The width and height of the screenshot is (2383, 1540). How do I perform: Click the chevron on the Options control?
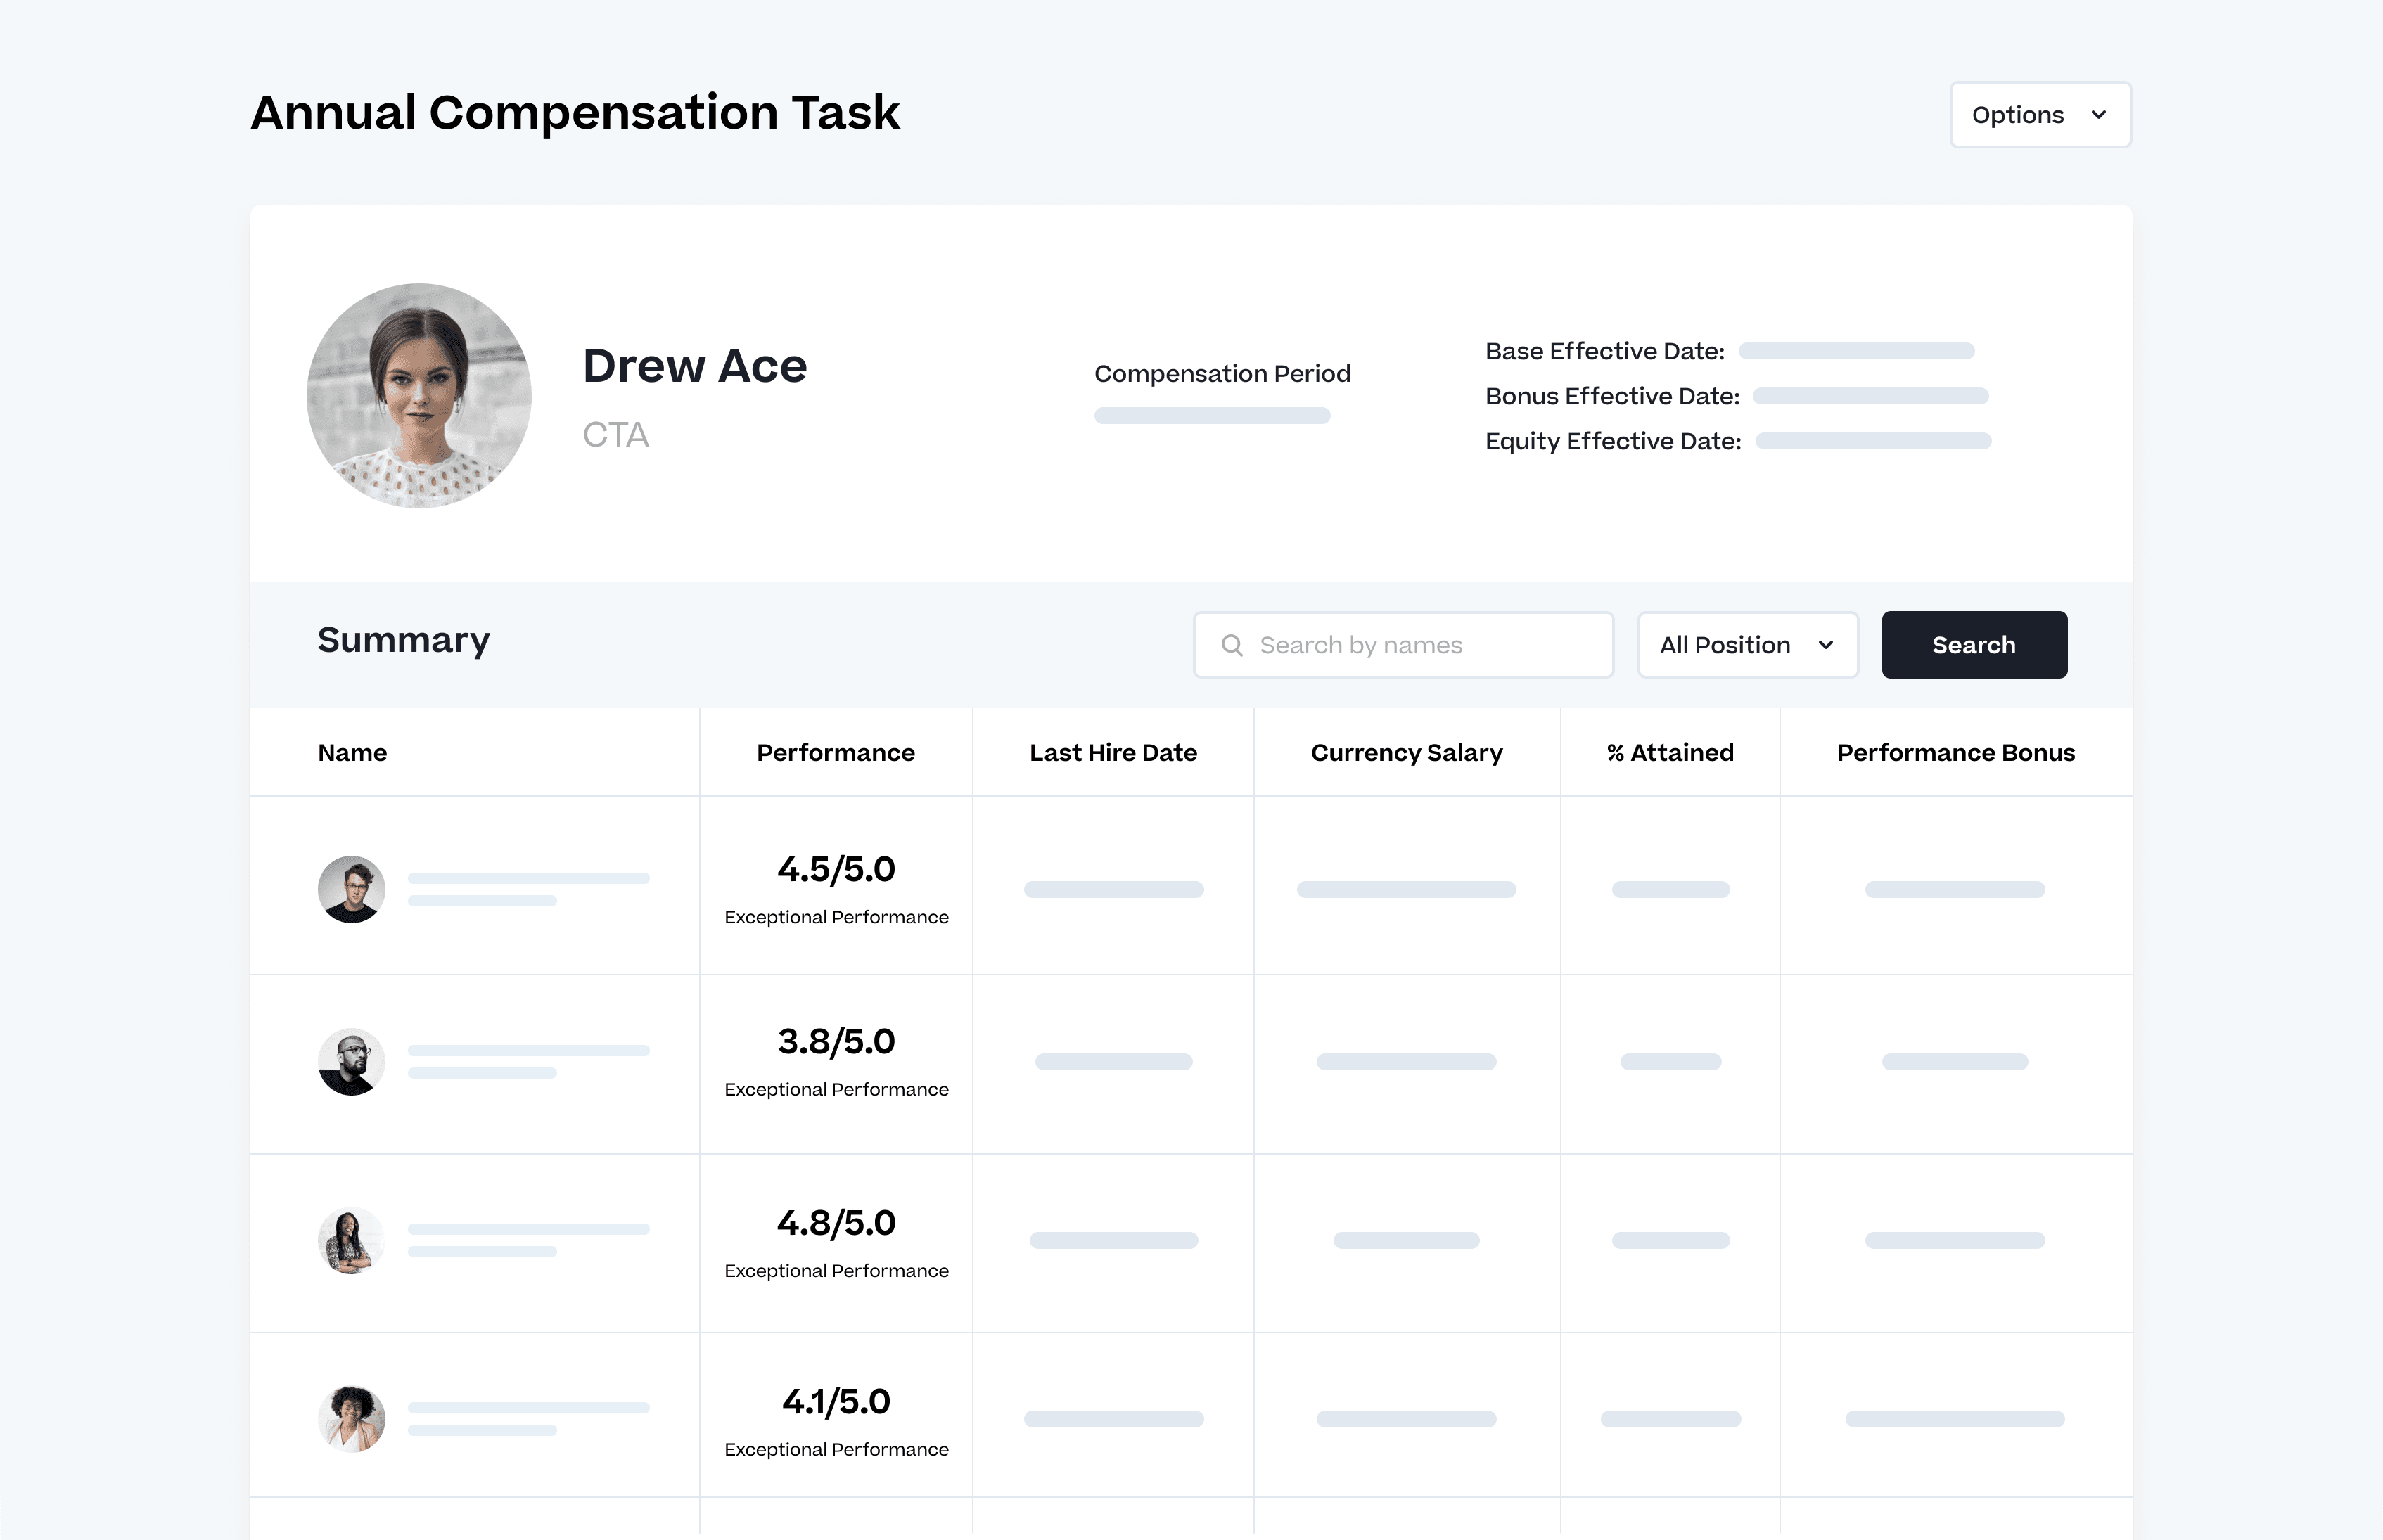(2100, 114)
